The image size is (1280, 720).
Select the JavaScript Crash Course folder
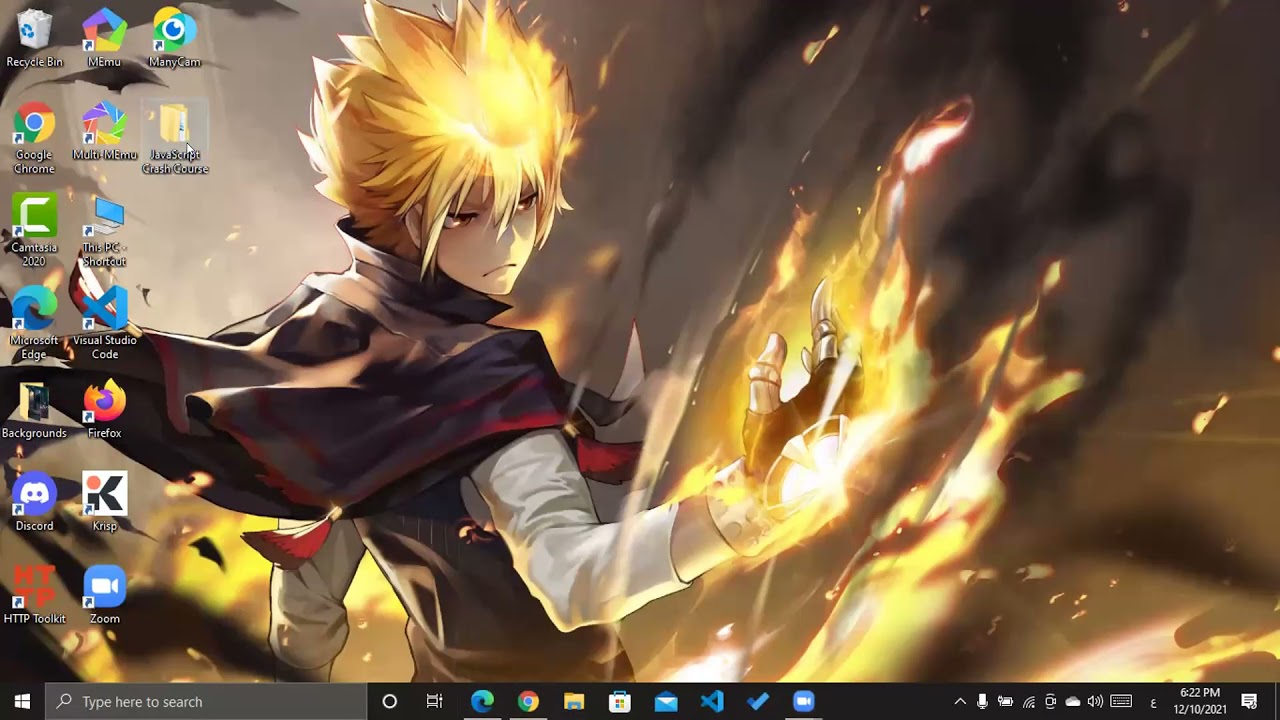(175, 139)
